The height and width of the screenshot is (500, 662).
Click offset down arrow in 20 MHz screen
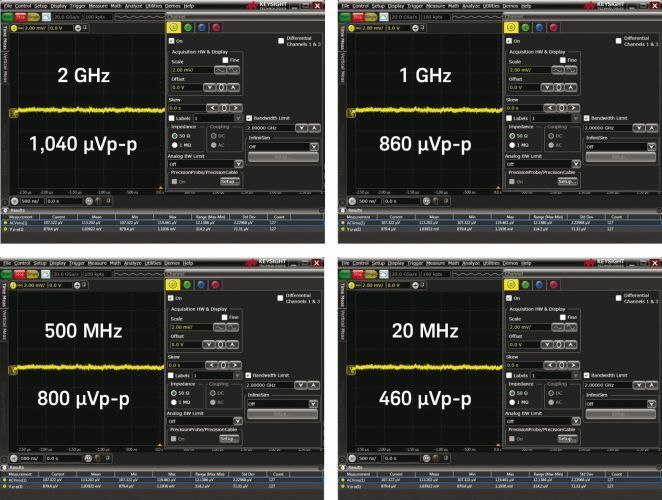click(547, 345)
